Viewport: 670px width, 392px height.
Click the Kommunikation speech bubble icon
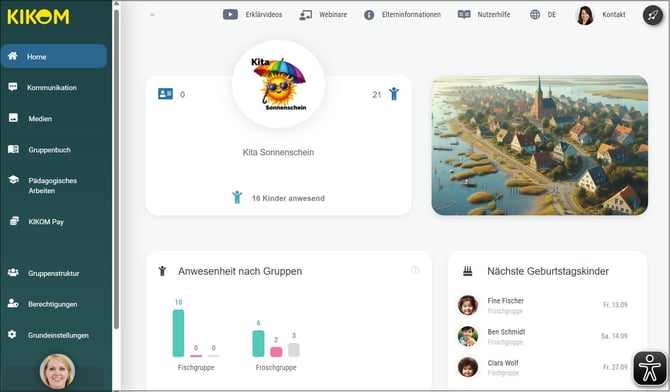[13, 87]
